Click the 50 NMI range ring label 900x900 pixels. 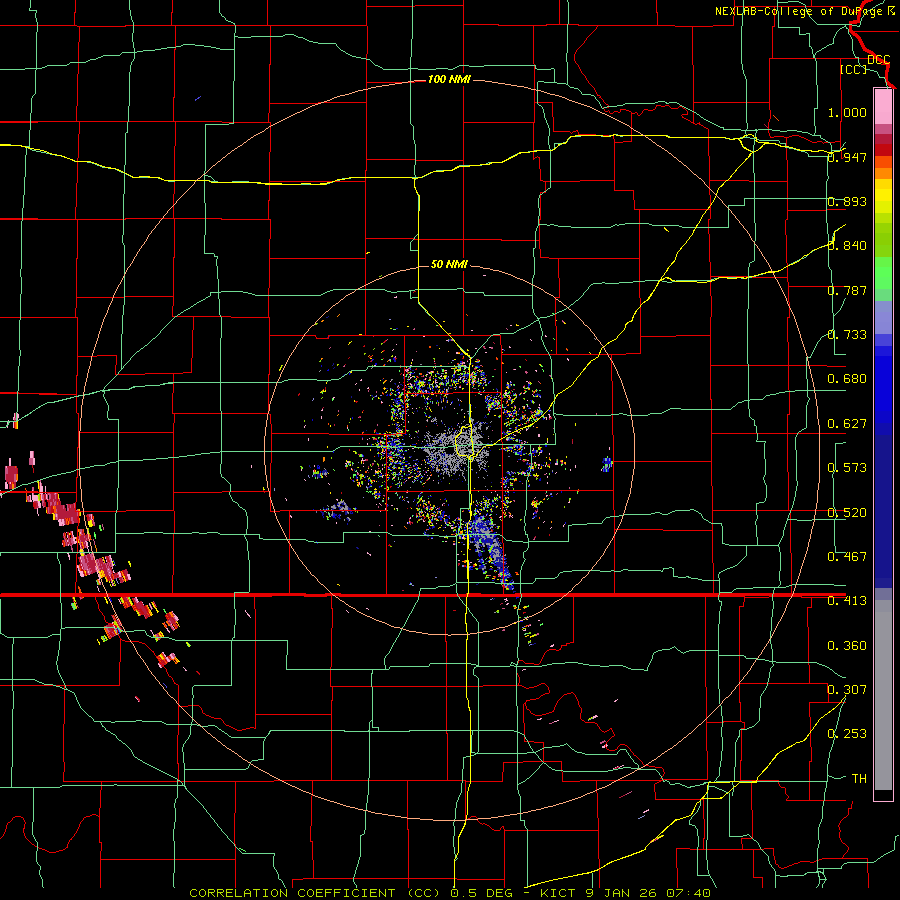pyautogui.click(x=449, y=264)
